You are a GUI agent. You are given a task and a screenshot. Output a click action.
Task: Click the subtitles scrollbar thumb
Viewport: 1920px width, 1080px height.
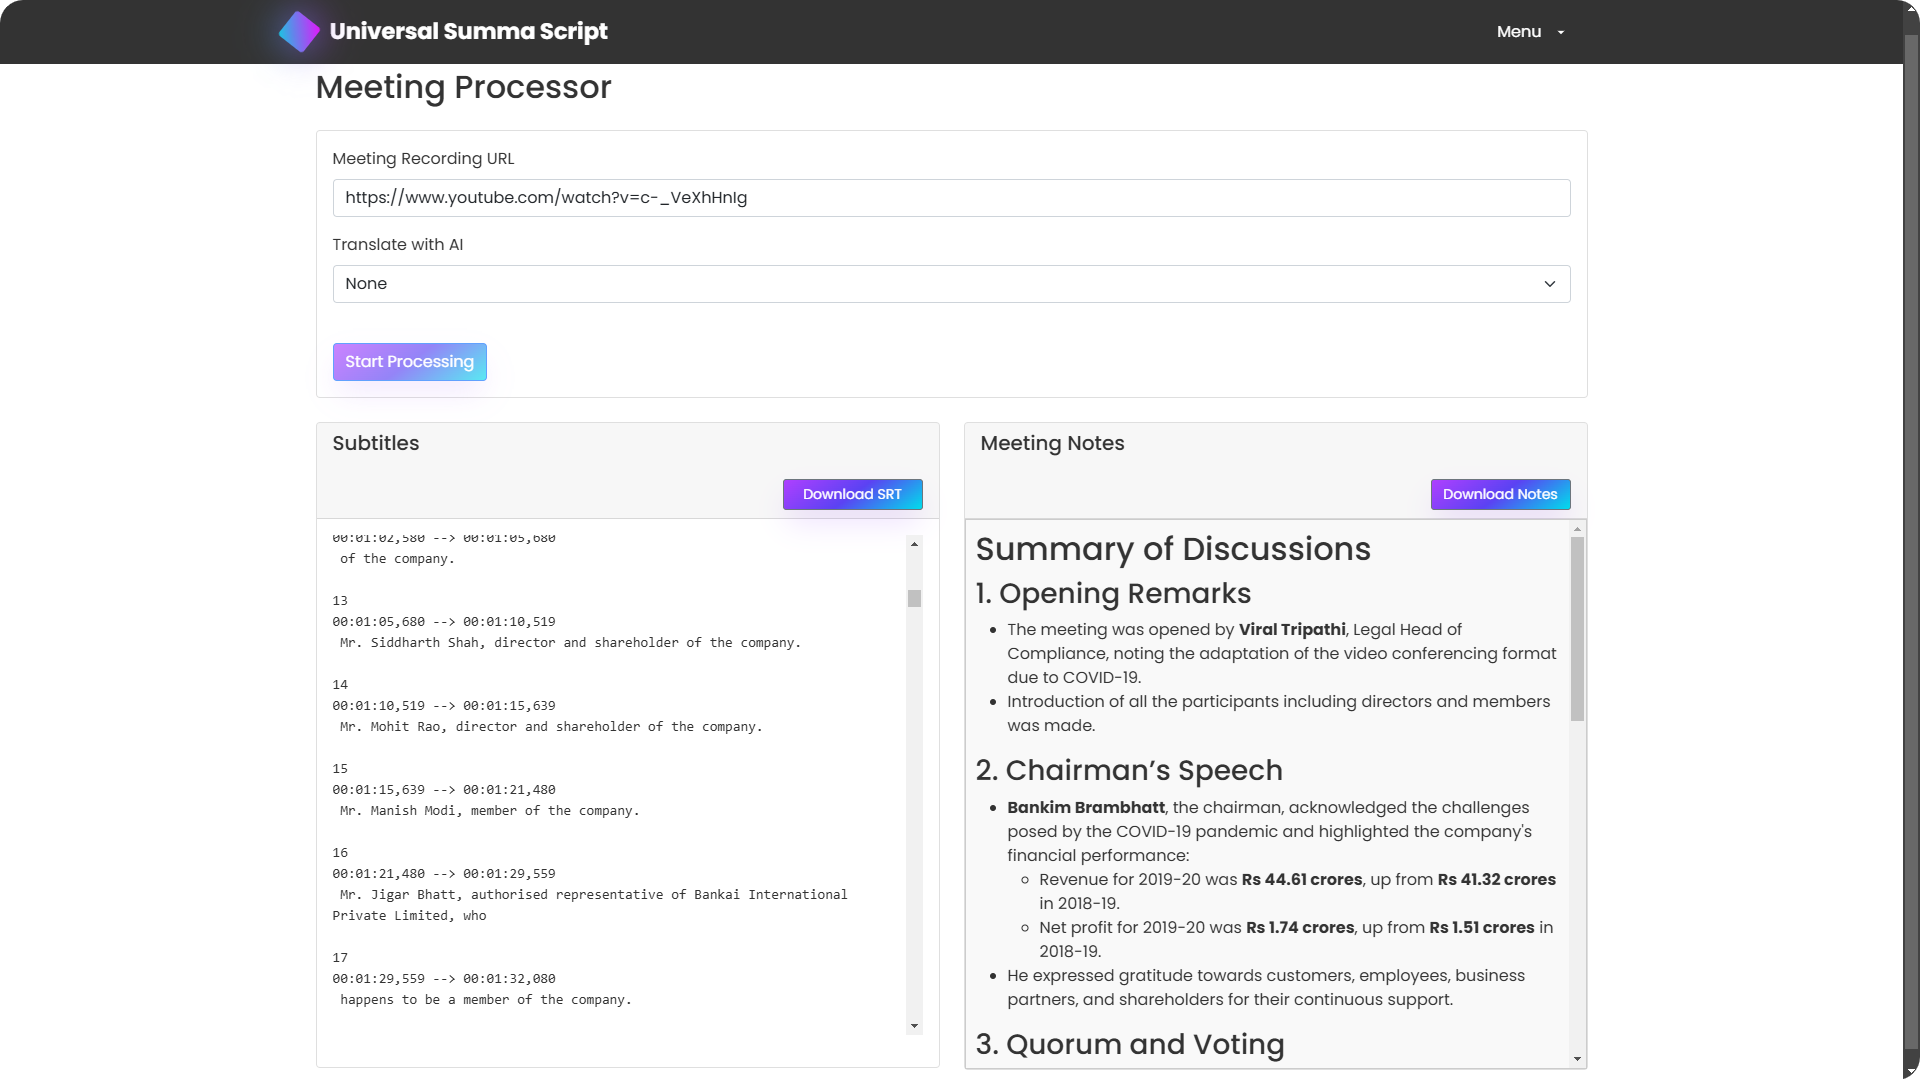pyautogui.click(x=914, y=598)
